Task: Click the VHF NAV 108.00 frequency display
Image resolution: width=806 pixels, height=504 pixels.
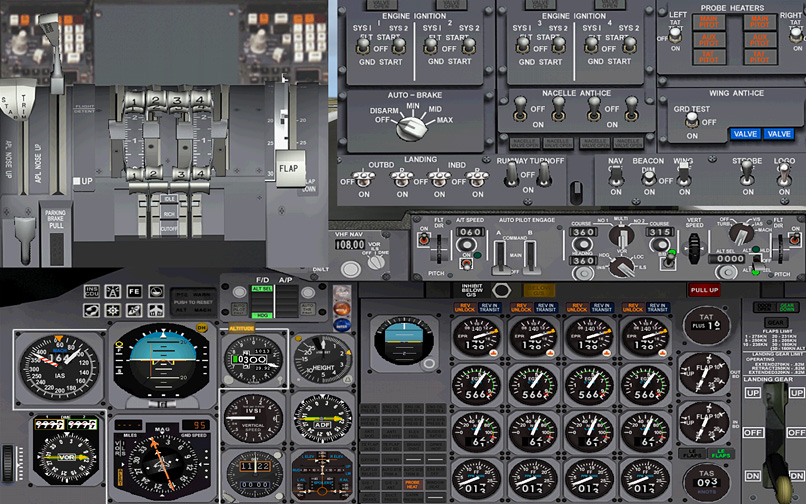Action: point(347,244)
